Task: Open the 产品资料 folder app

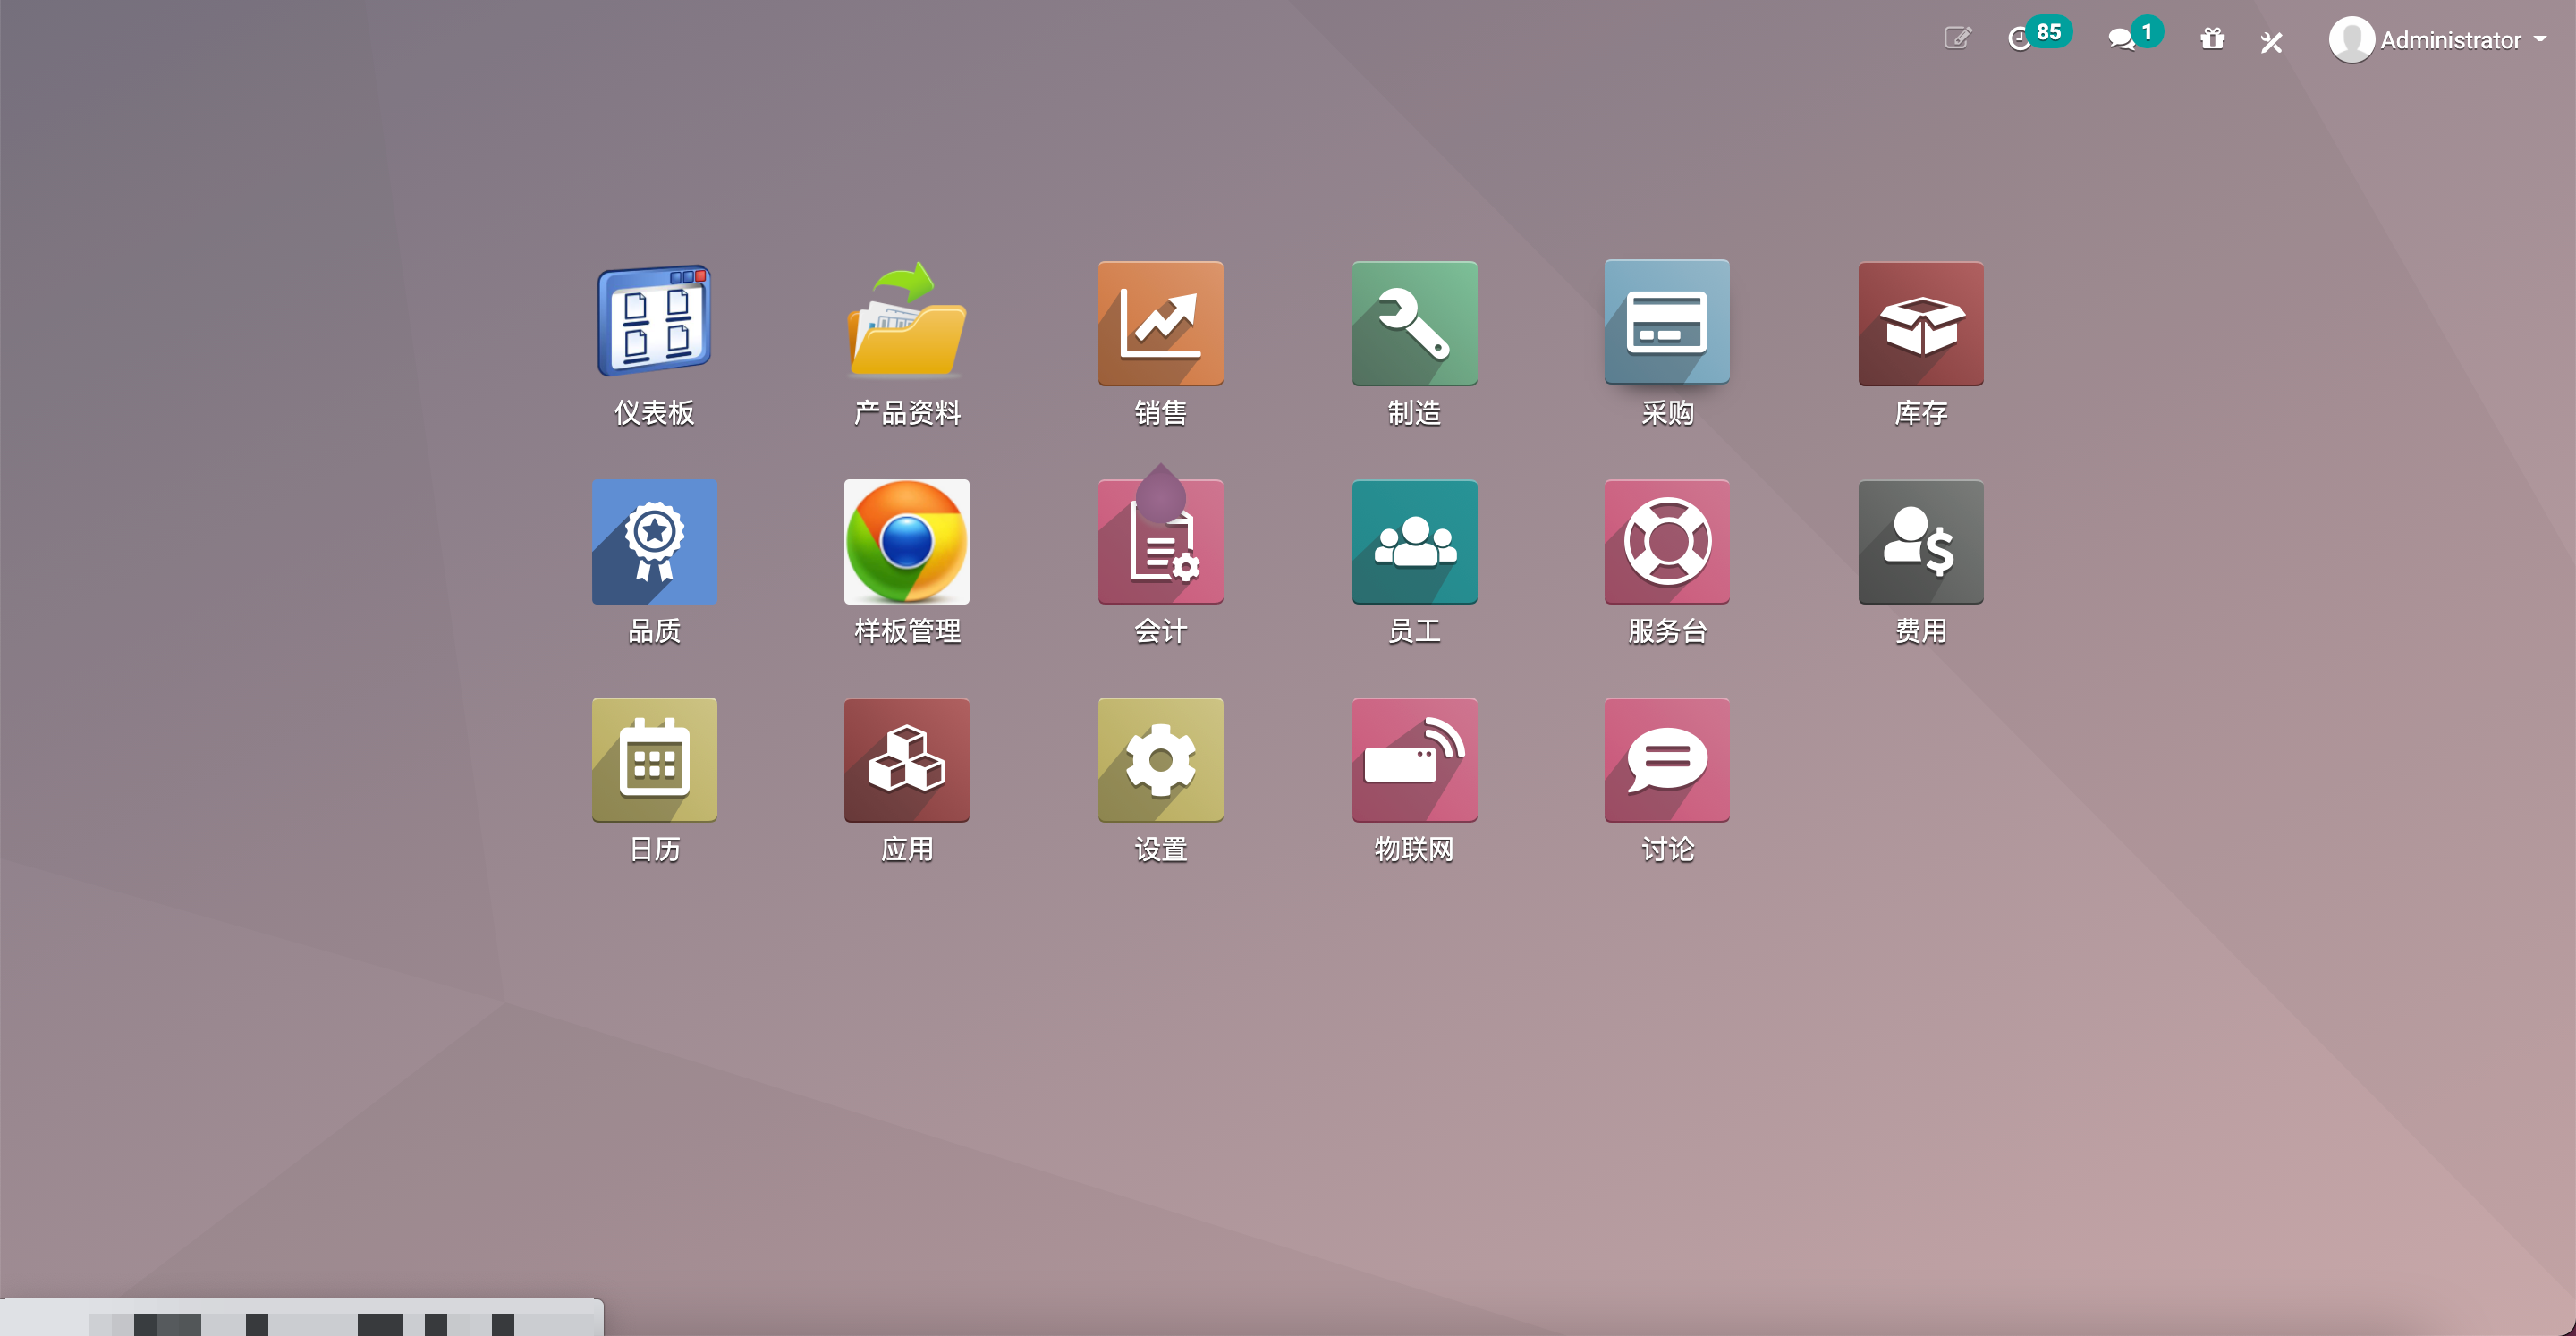Action: [907, 322]
